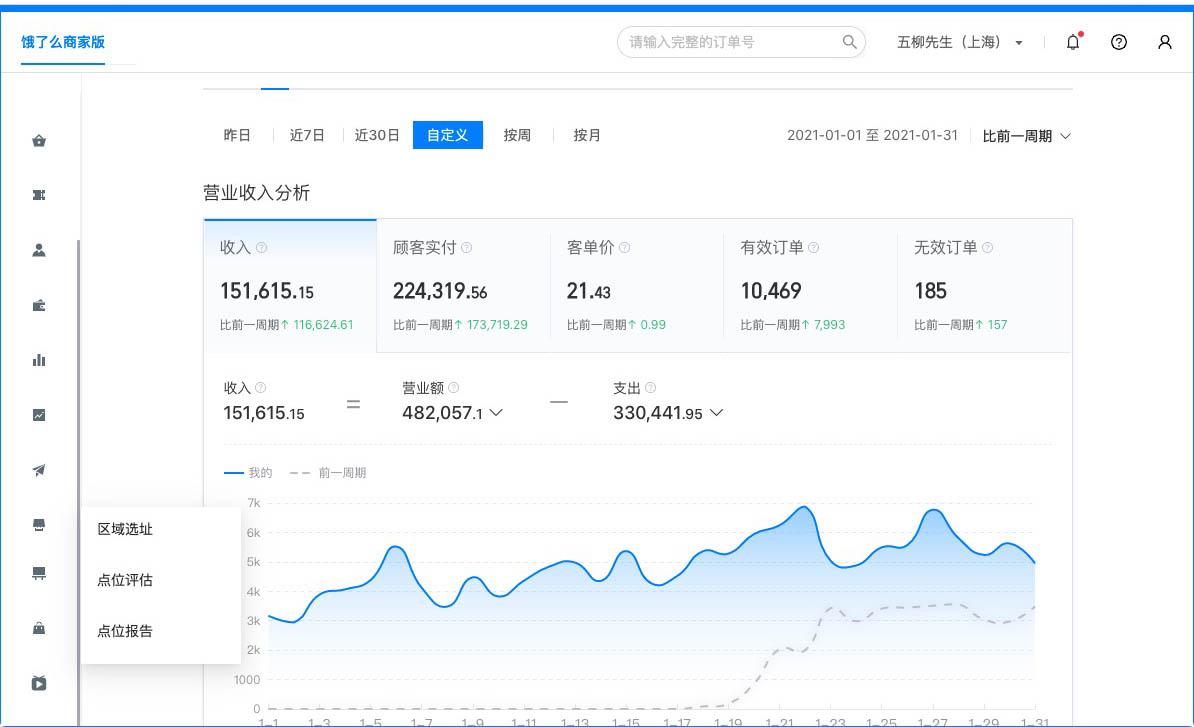Select the 按周 time range
Screen dimensions: 1194x727
tap(517, 136)
